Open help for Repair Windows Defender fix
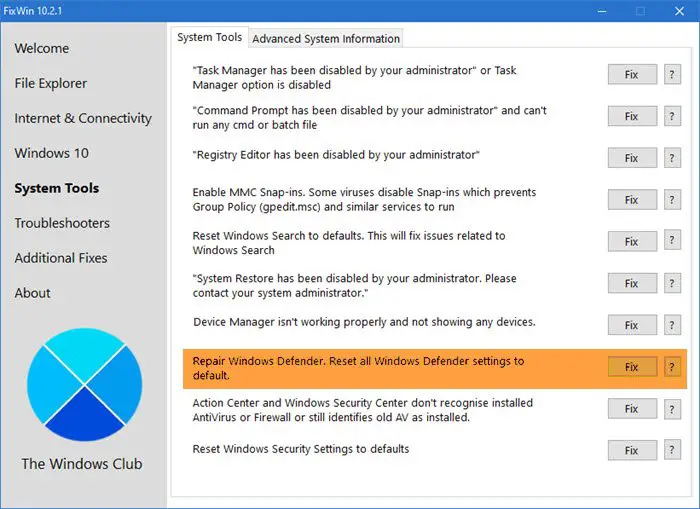This screenshot has width=700, height=509. pyautogui.click(x=672, y=367)
